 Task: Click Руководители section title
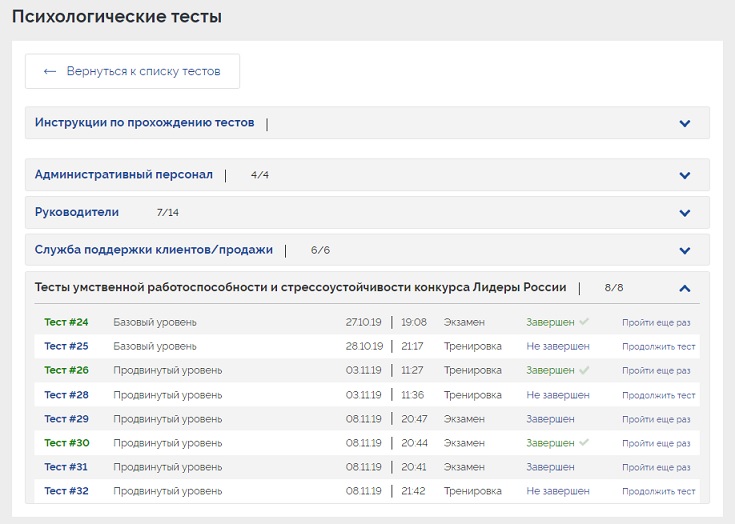click(77, 212)
